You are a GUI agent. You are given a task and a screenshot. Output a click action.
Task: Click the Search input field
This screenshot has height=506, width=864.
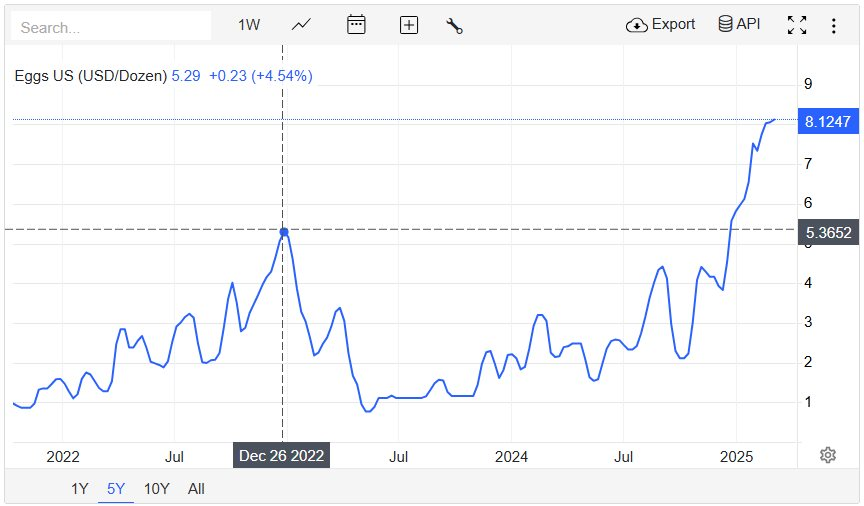111,27
